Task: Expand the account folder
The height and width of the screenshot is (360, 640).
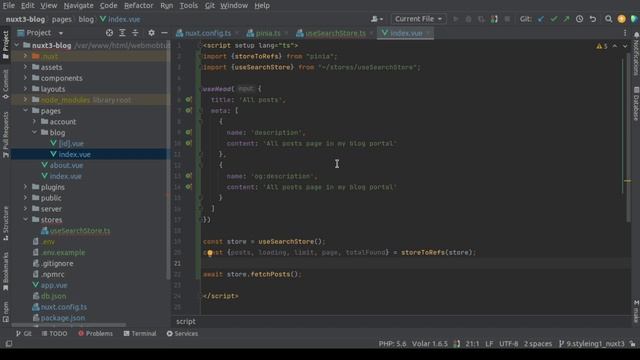Action: 35,122
